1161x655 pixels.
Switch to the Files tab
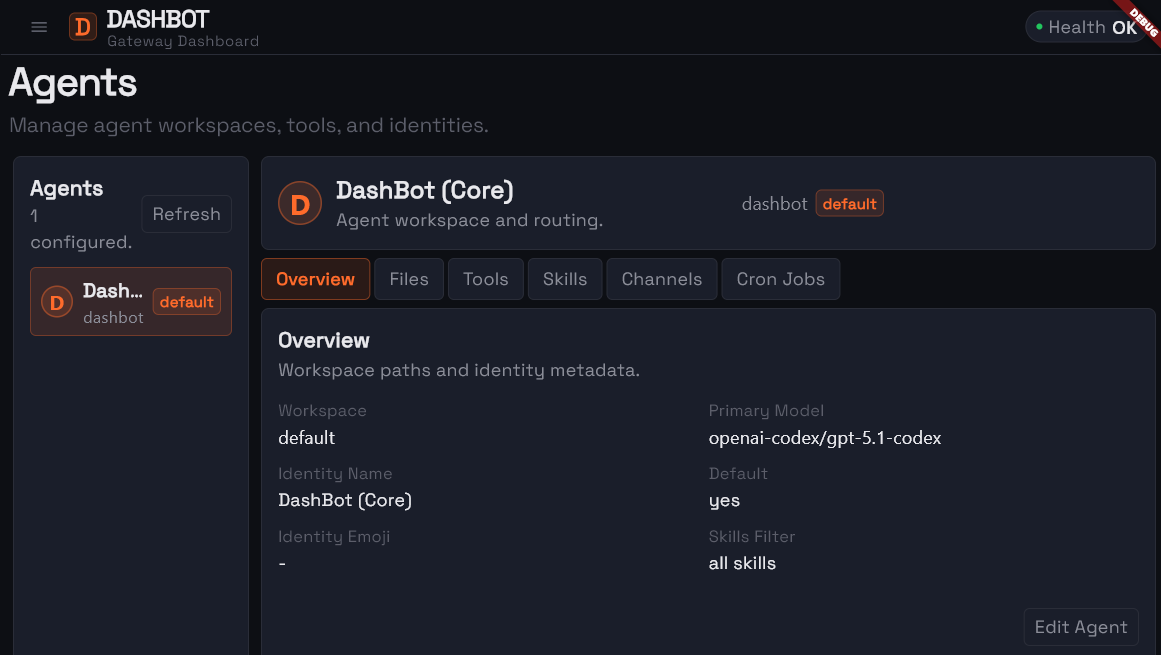point(408,279)
